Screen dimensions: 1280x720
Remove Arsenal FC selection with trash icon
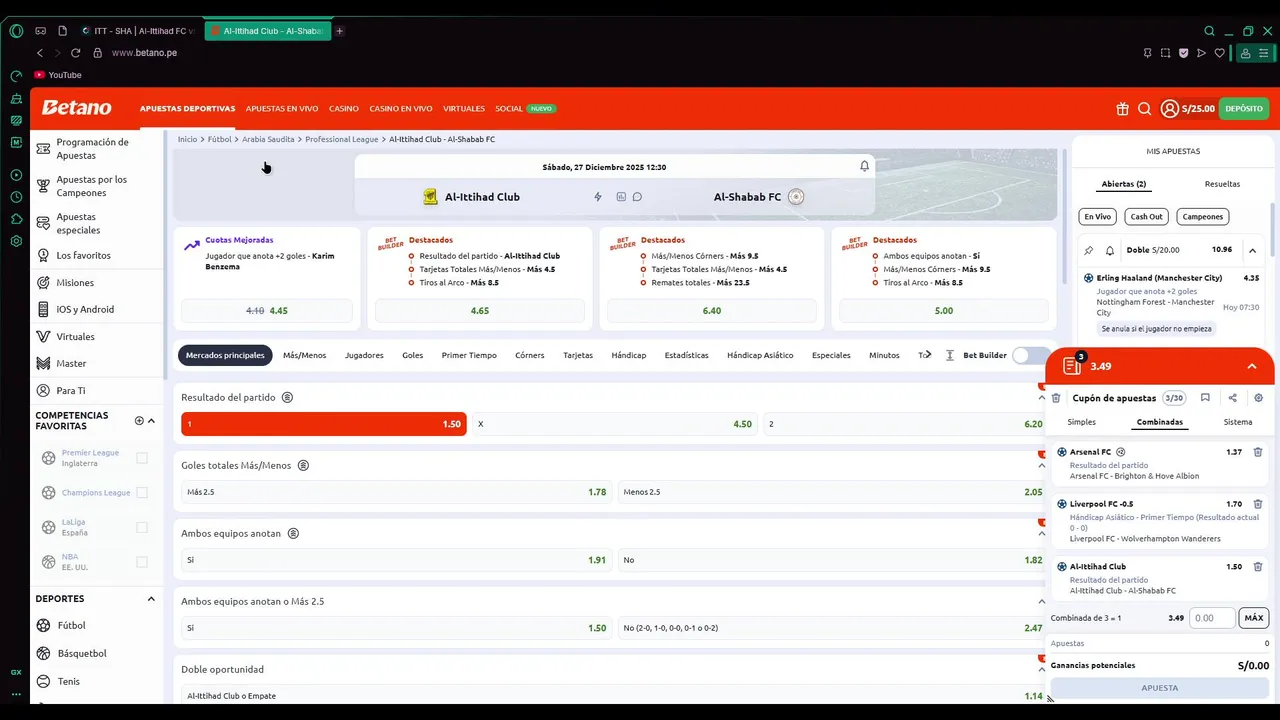click(x=1258, y=452)
